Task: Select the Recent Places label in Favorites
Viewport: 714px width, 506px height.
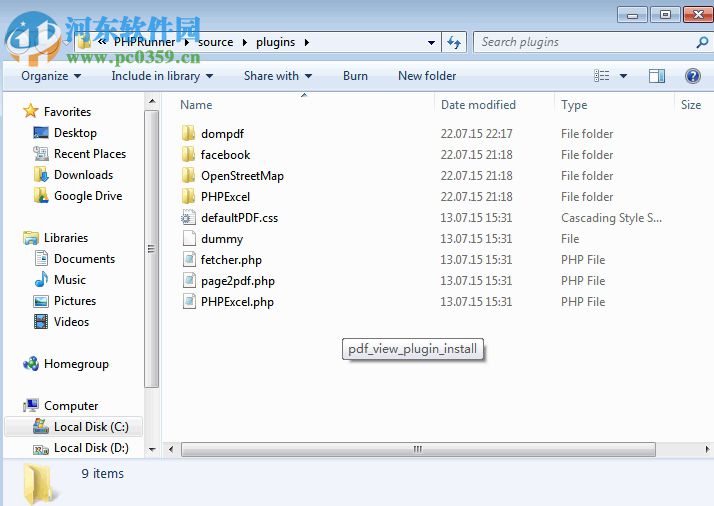Action: pos(90,154)
